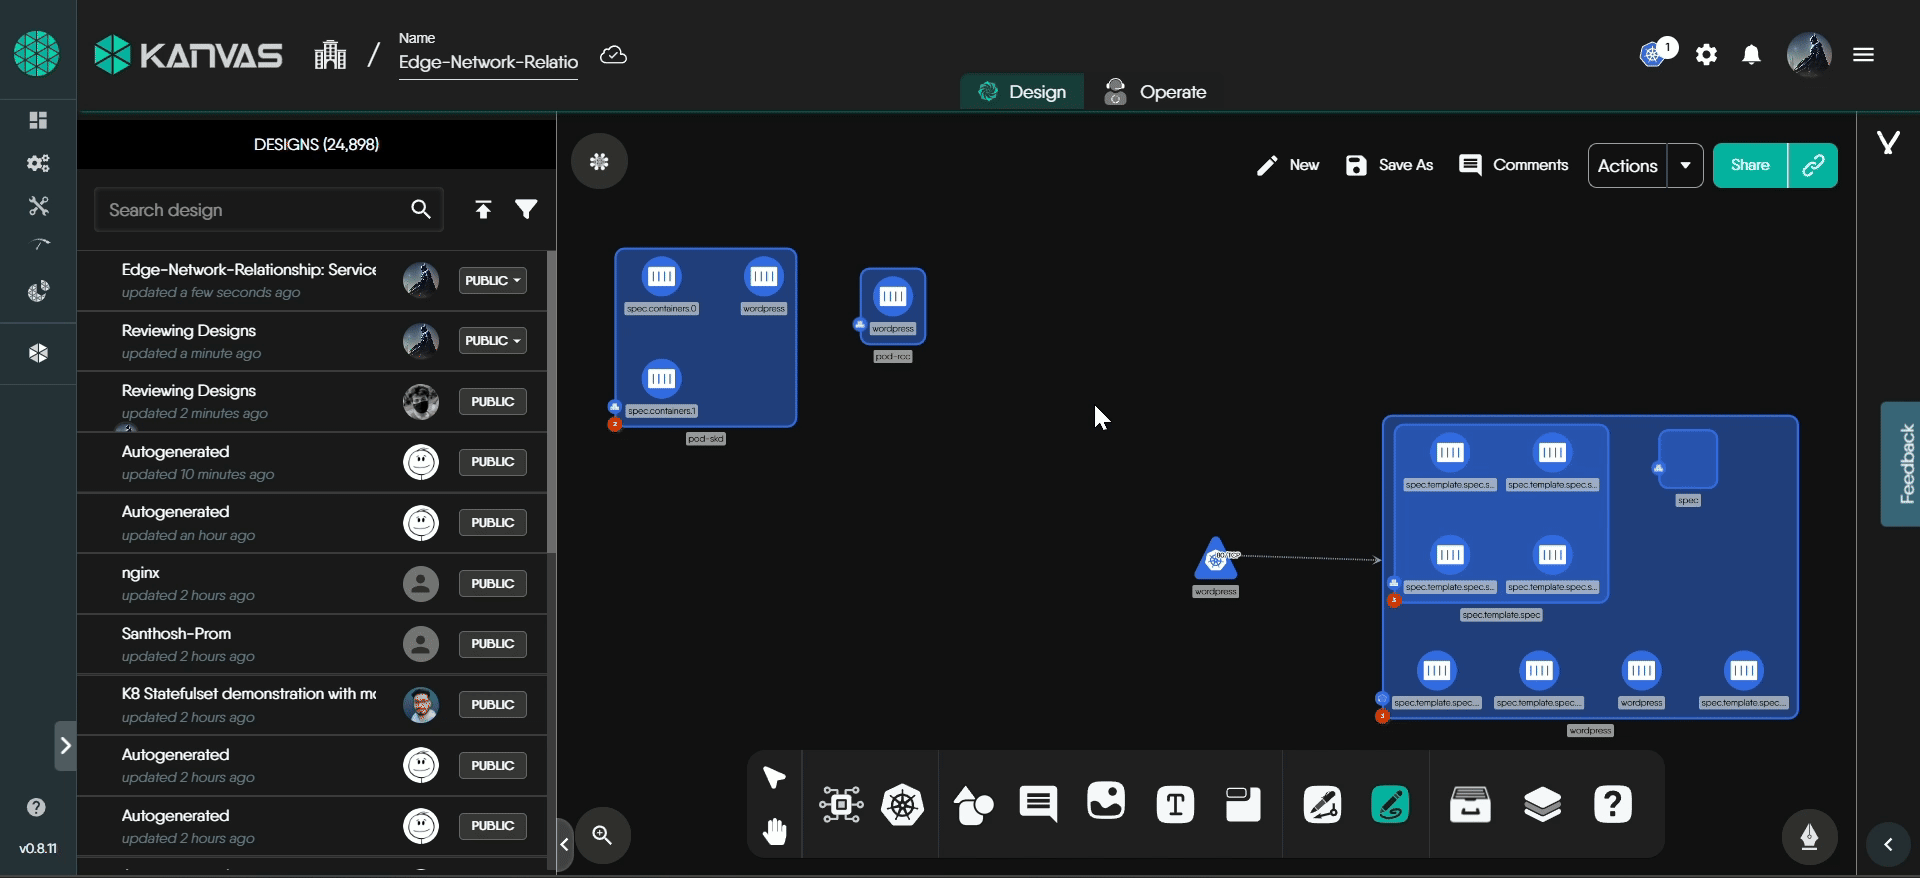Click the zoom magnifier on the canvas
The height and width of the screenshot is (878, 1920).
click(602, 835)
